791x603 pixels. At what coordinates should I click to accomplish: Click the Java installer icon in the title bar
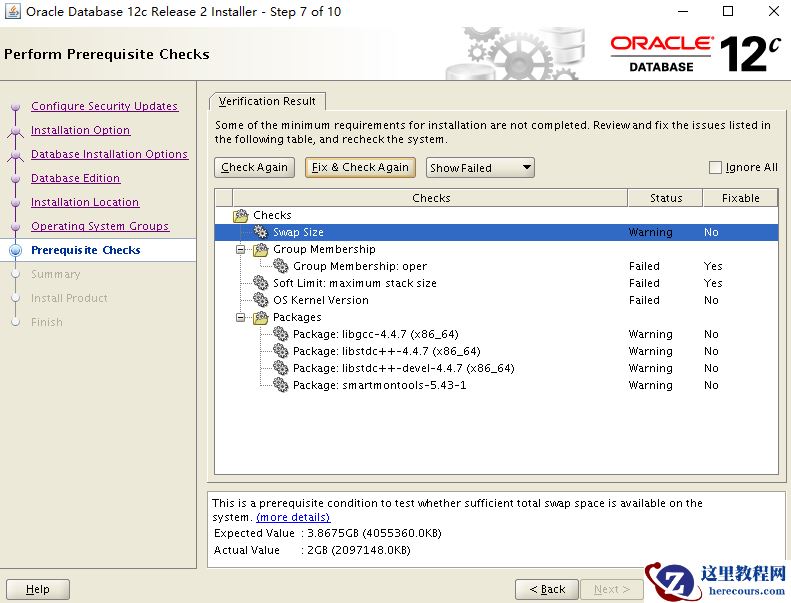[x=13, y=11]
